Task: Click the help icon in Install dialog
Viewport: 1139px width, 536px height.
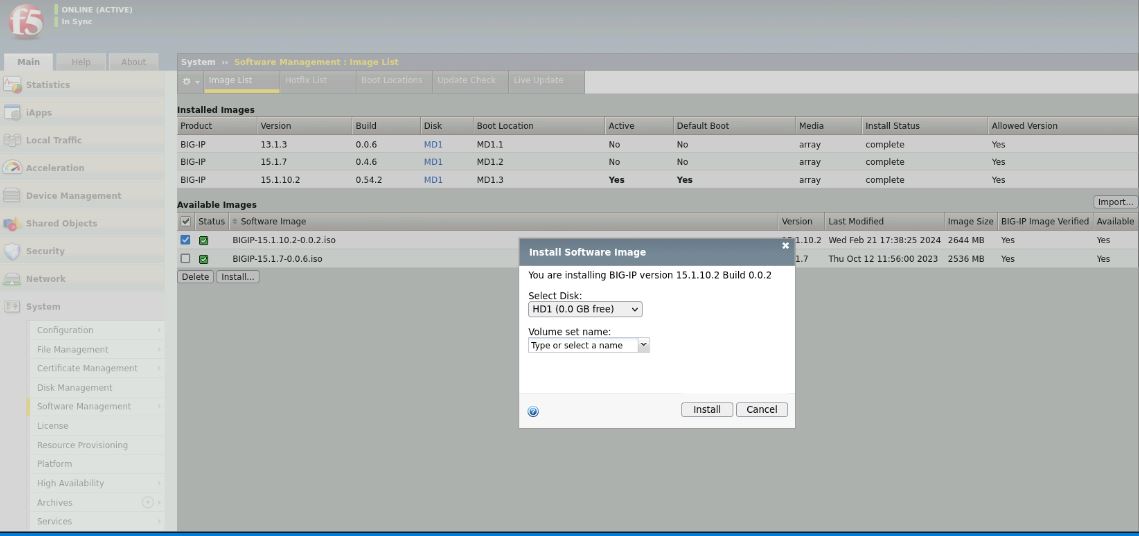Action: coord(533,411)
